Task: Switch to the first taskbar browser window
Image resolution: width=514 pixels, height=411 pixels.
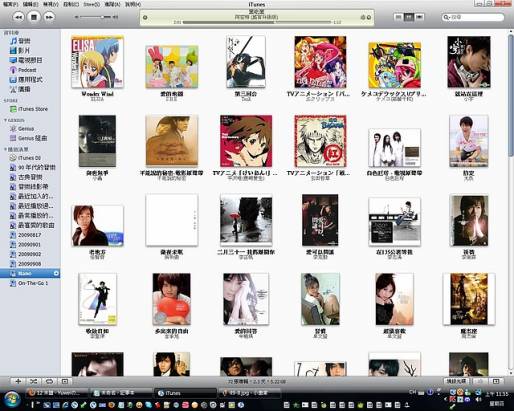Action: (57, 393)
